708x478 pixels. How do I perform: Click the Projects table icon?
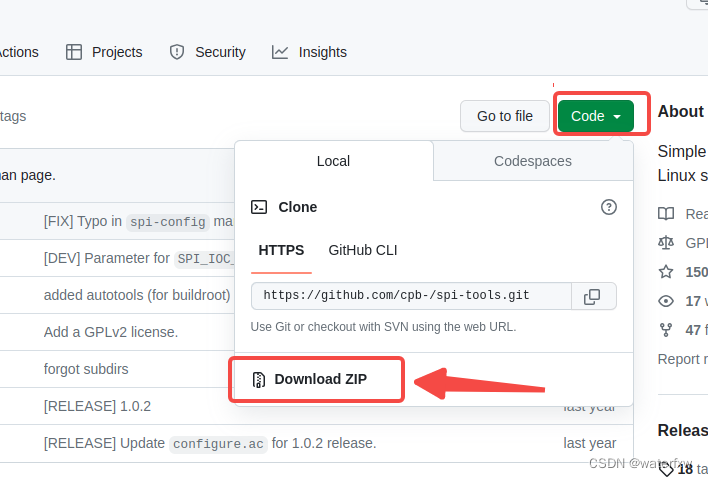pos(74,52)
